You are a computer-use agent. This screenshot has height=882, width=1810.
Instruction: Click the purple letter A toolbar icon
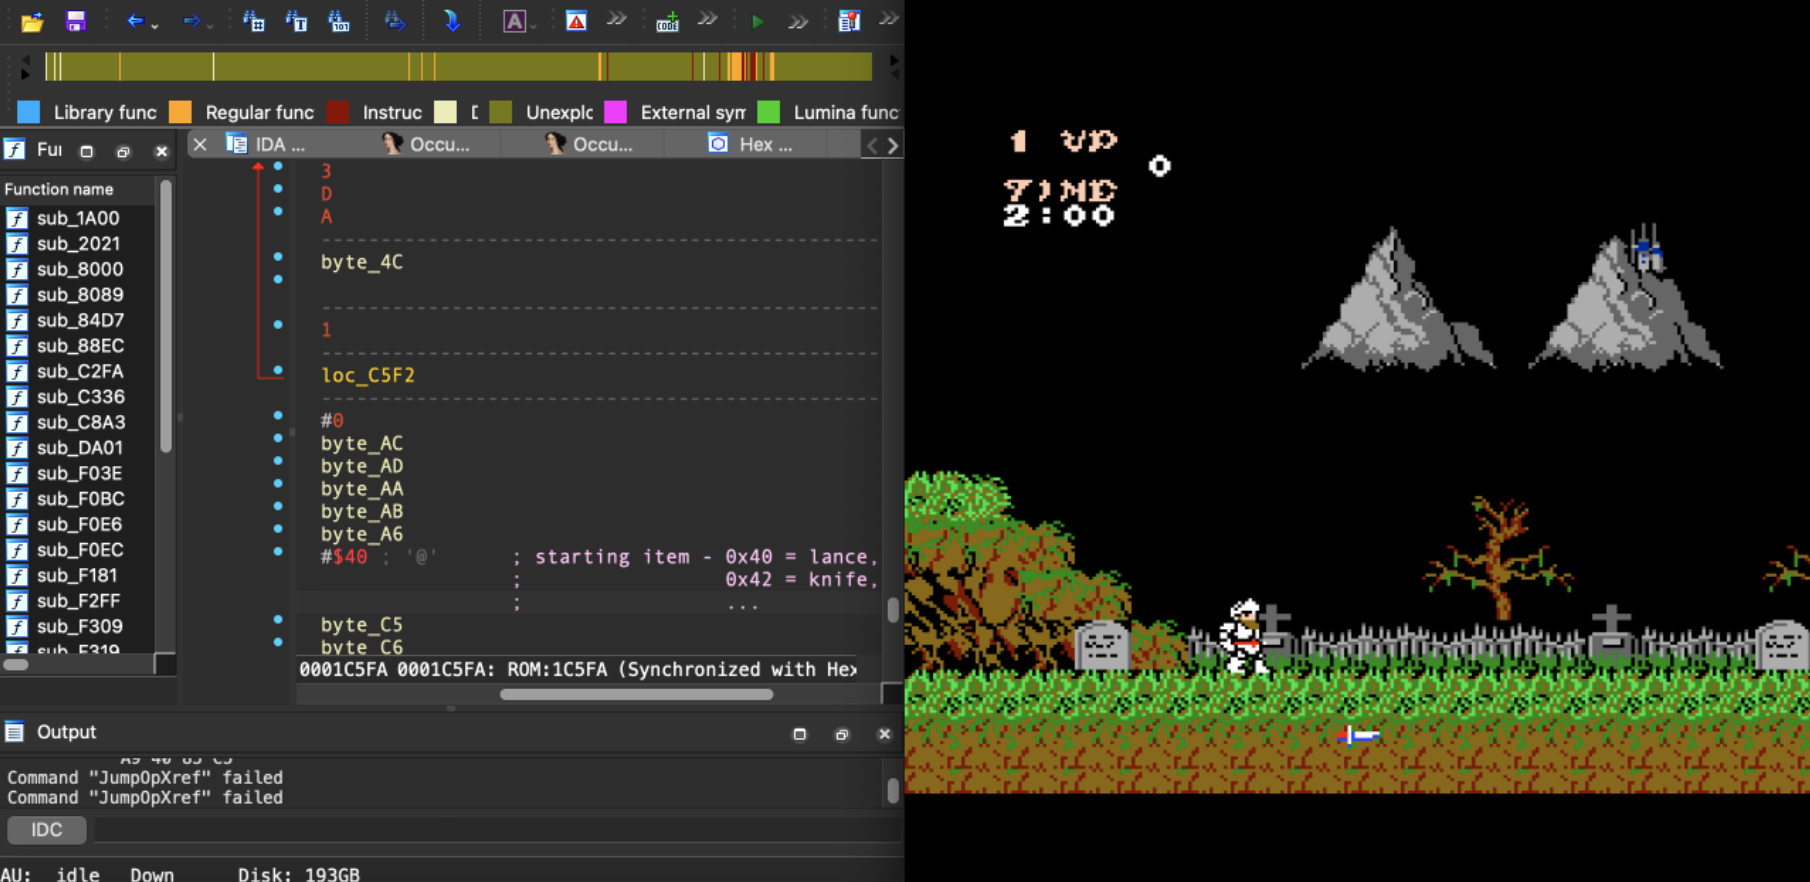(514, 21)
